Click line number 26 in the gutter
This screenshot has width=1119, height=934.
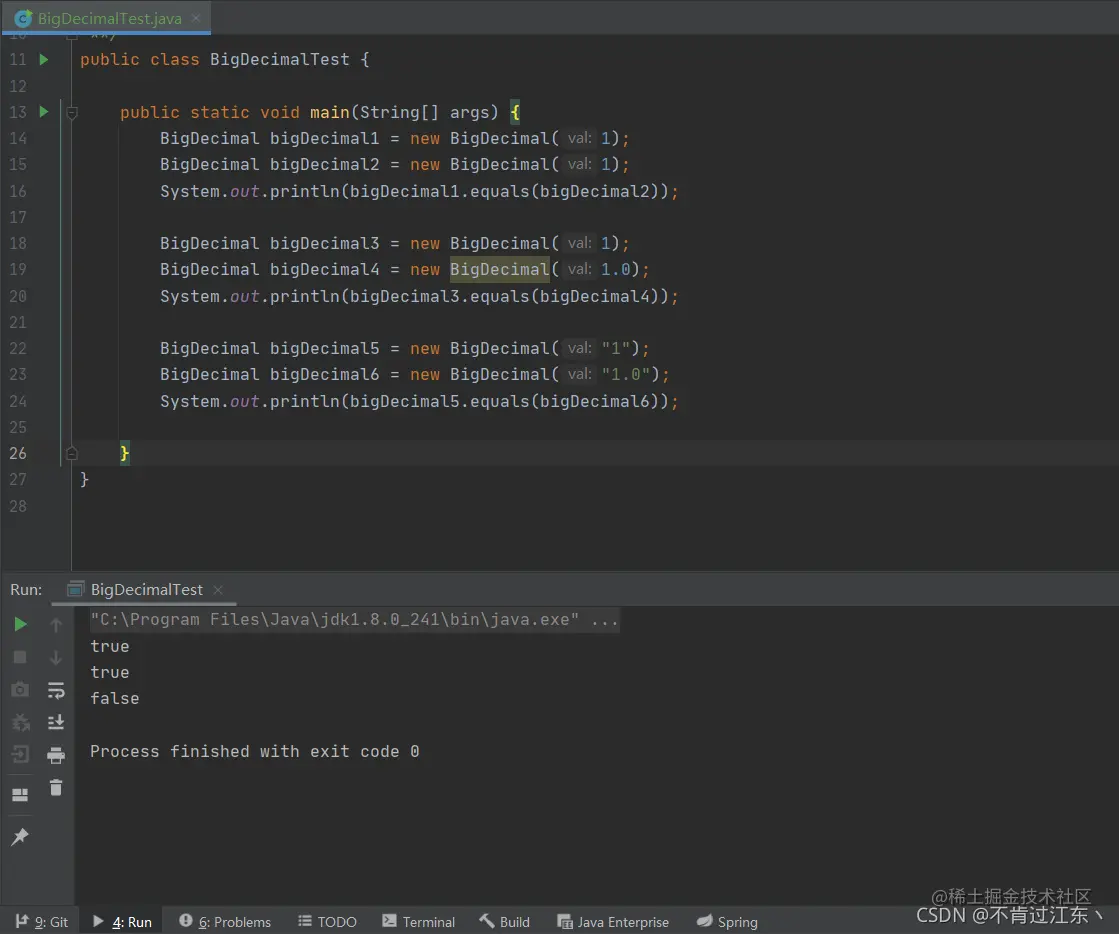[18, 453]
